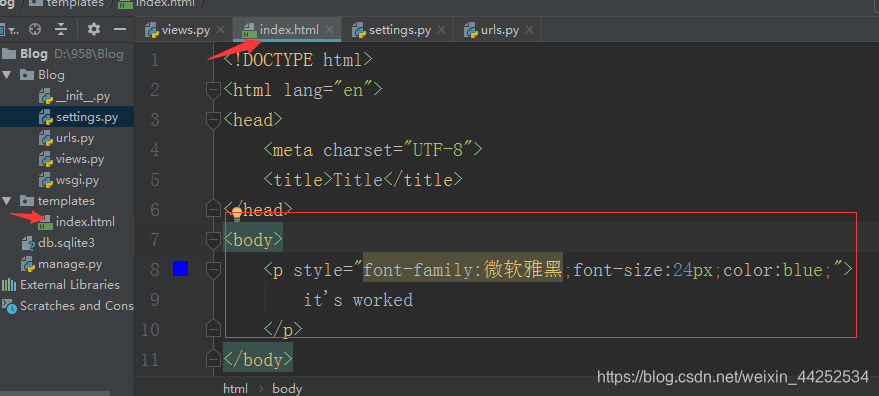Click templates in the navigation bar path
The height and width of the screenshot is (396, 879).
coord(75,3)
